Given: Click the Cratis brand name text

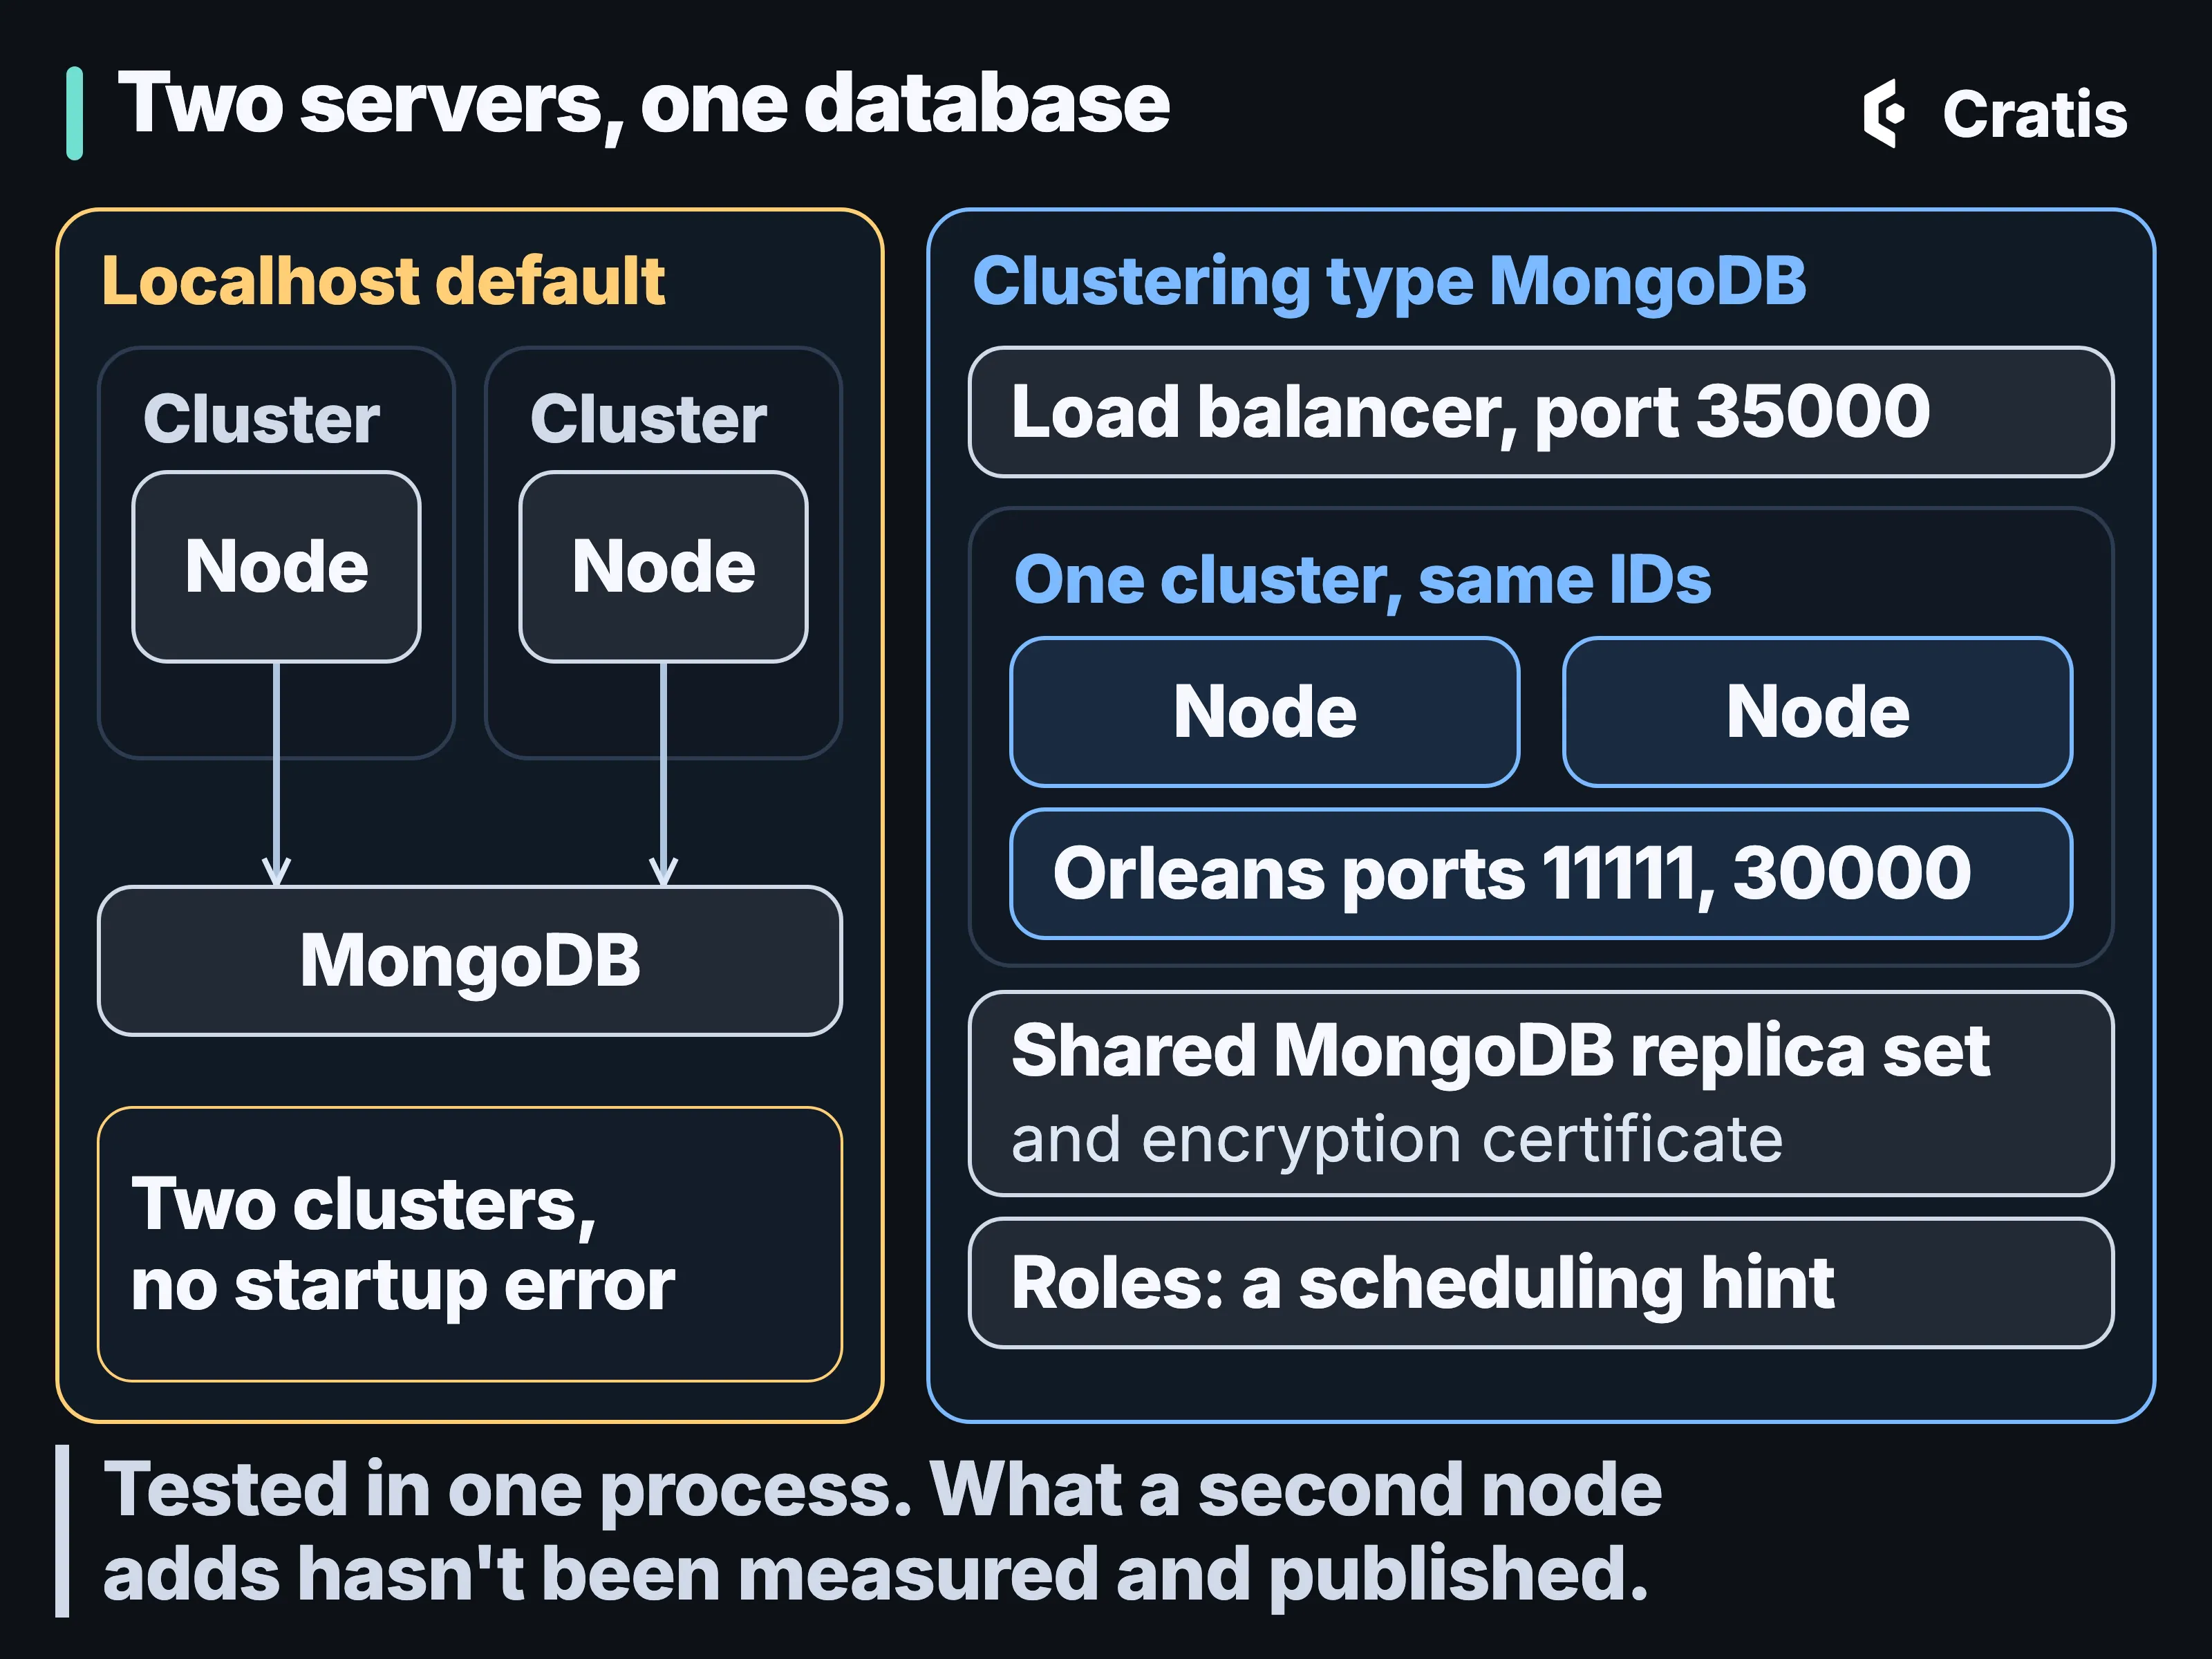Looking at the screenshot, I should 2034,114.
